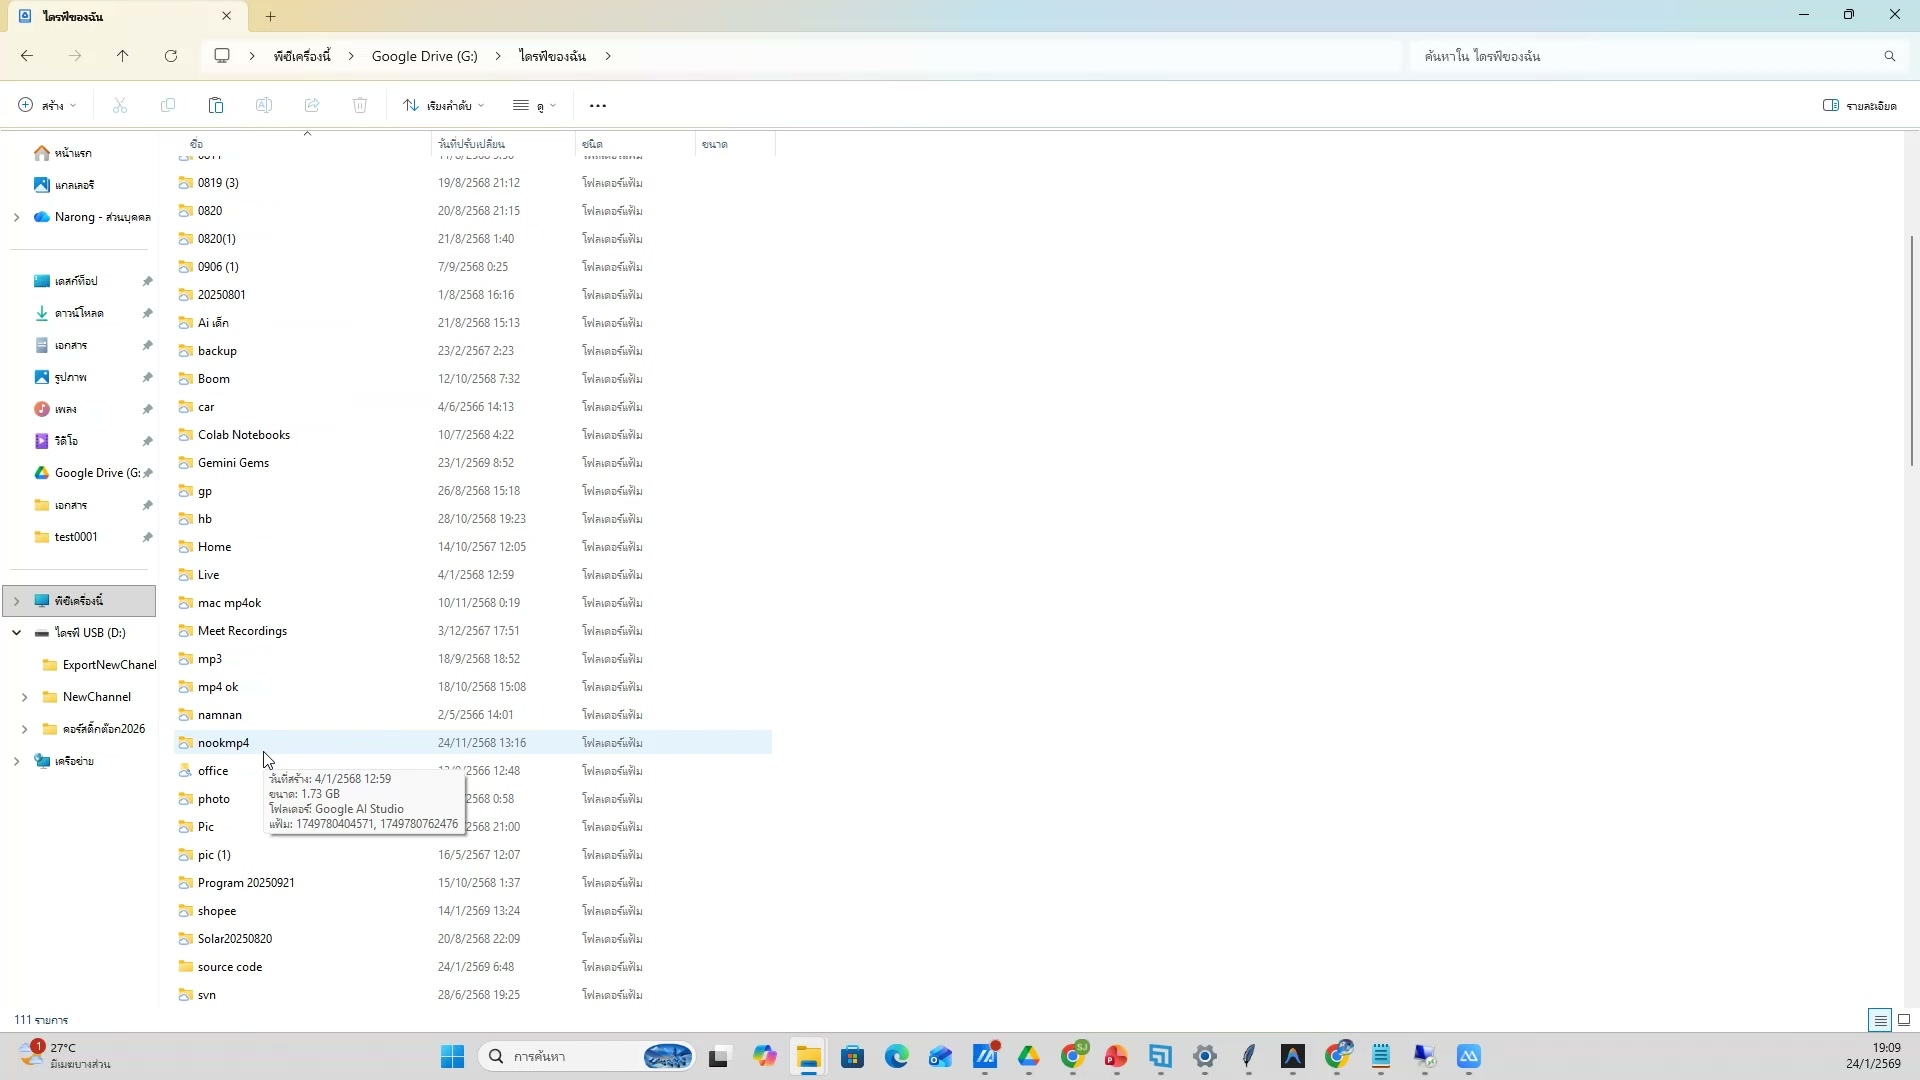Viewport: 1920px width, 1080px height.
Task: Switch to details view via status bar icon
Action: pyautogui.click(x=1879, y=1019)
